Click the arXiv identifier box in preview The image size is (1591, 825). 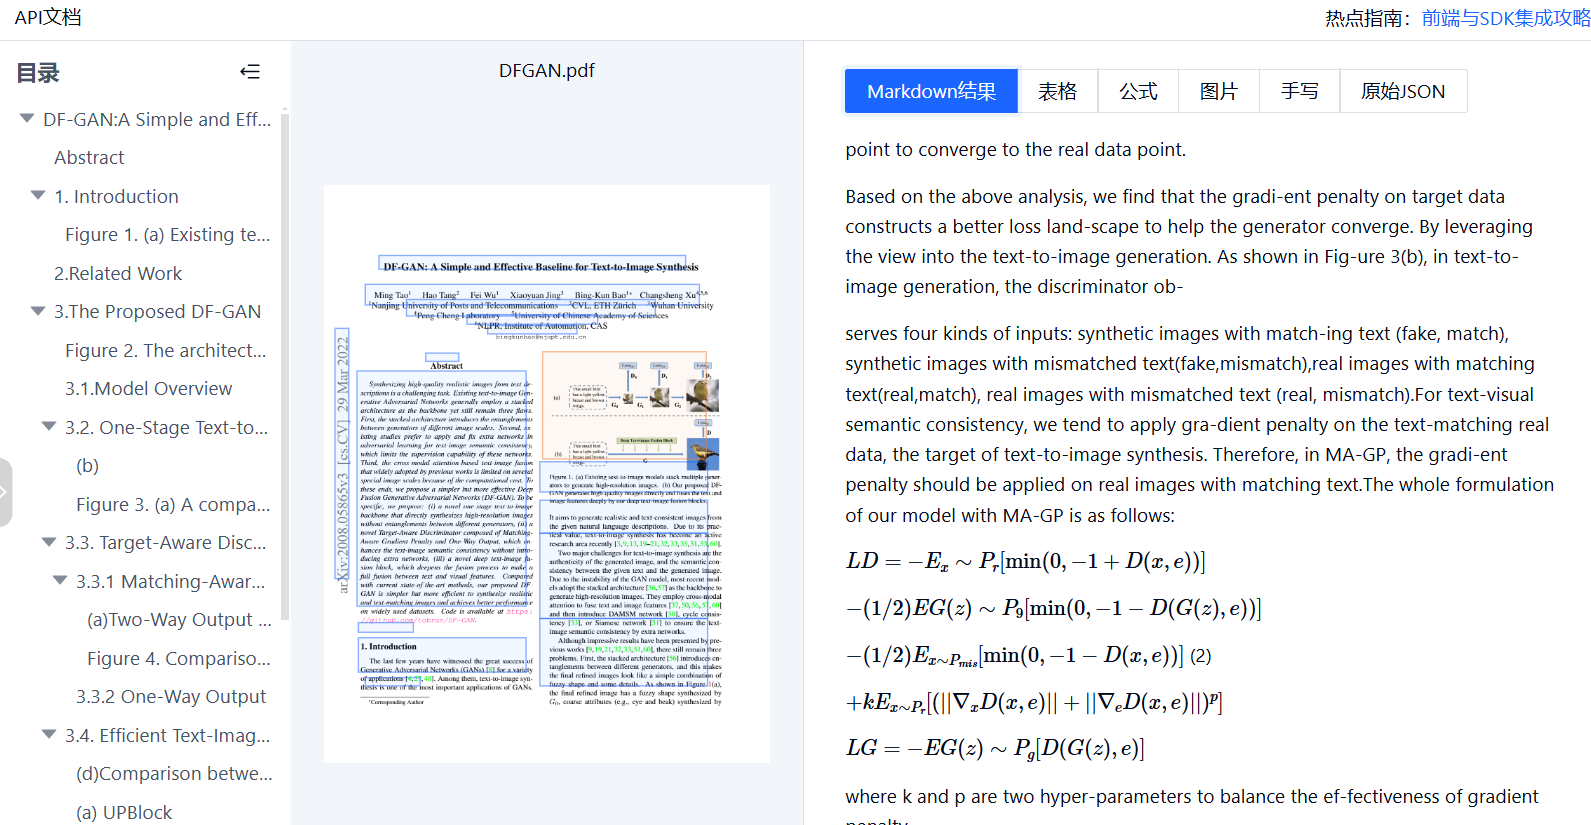[342, 455]
